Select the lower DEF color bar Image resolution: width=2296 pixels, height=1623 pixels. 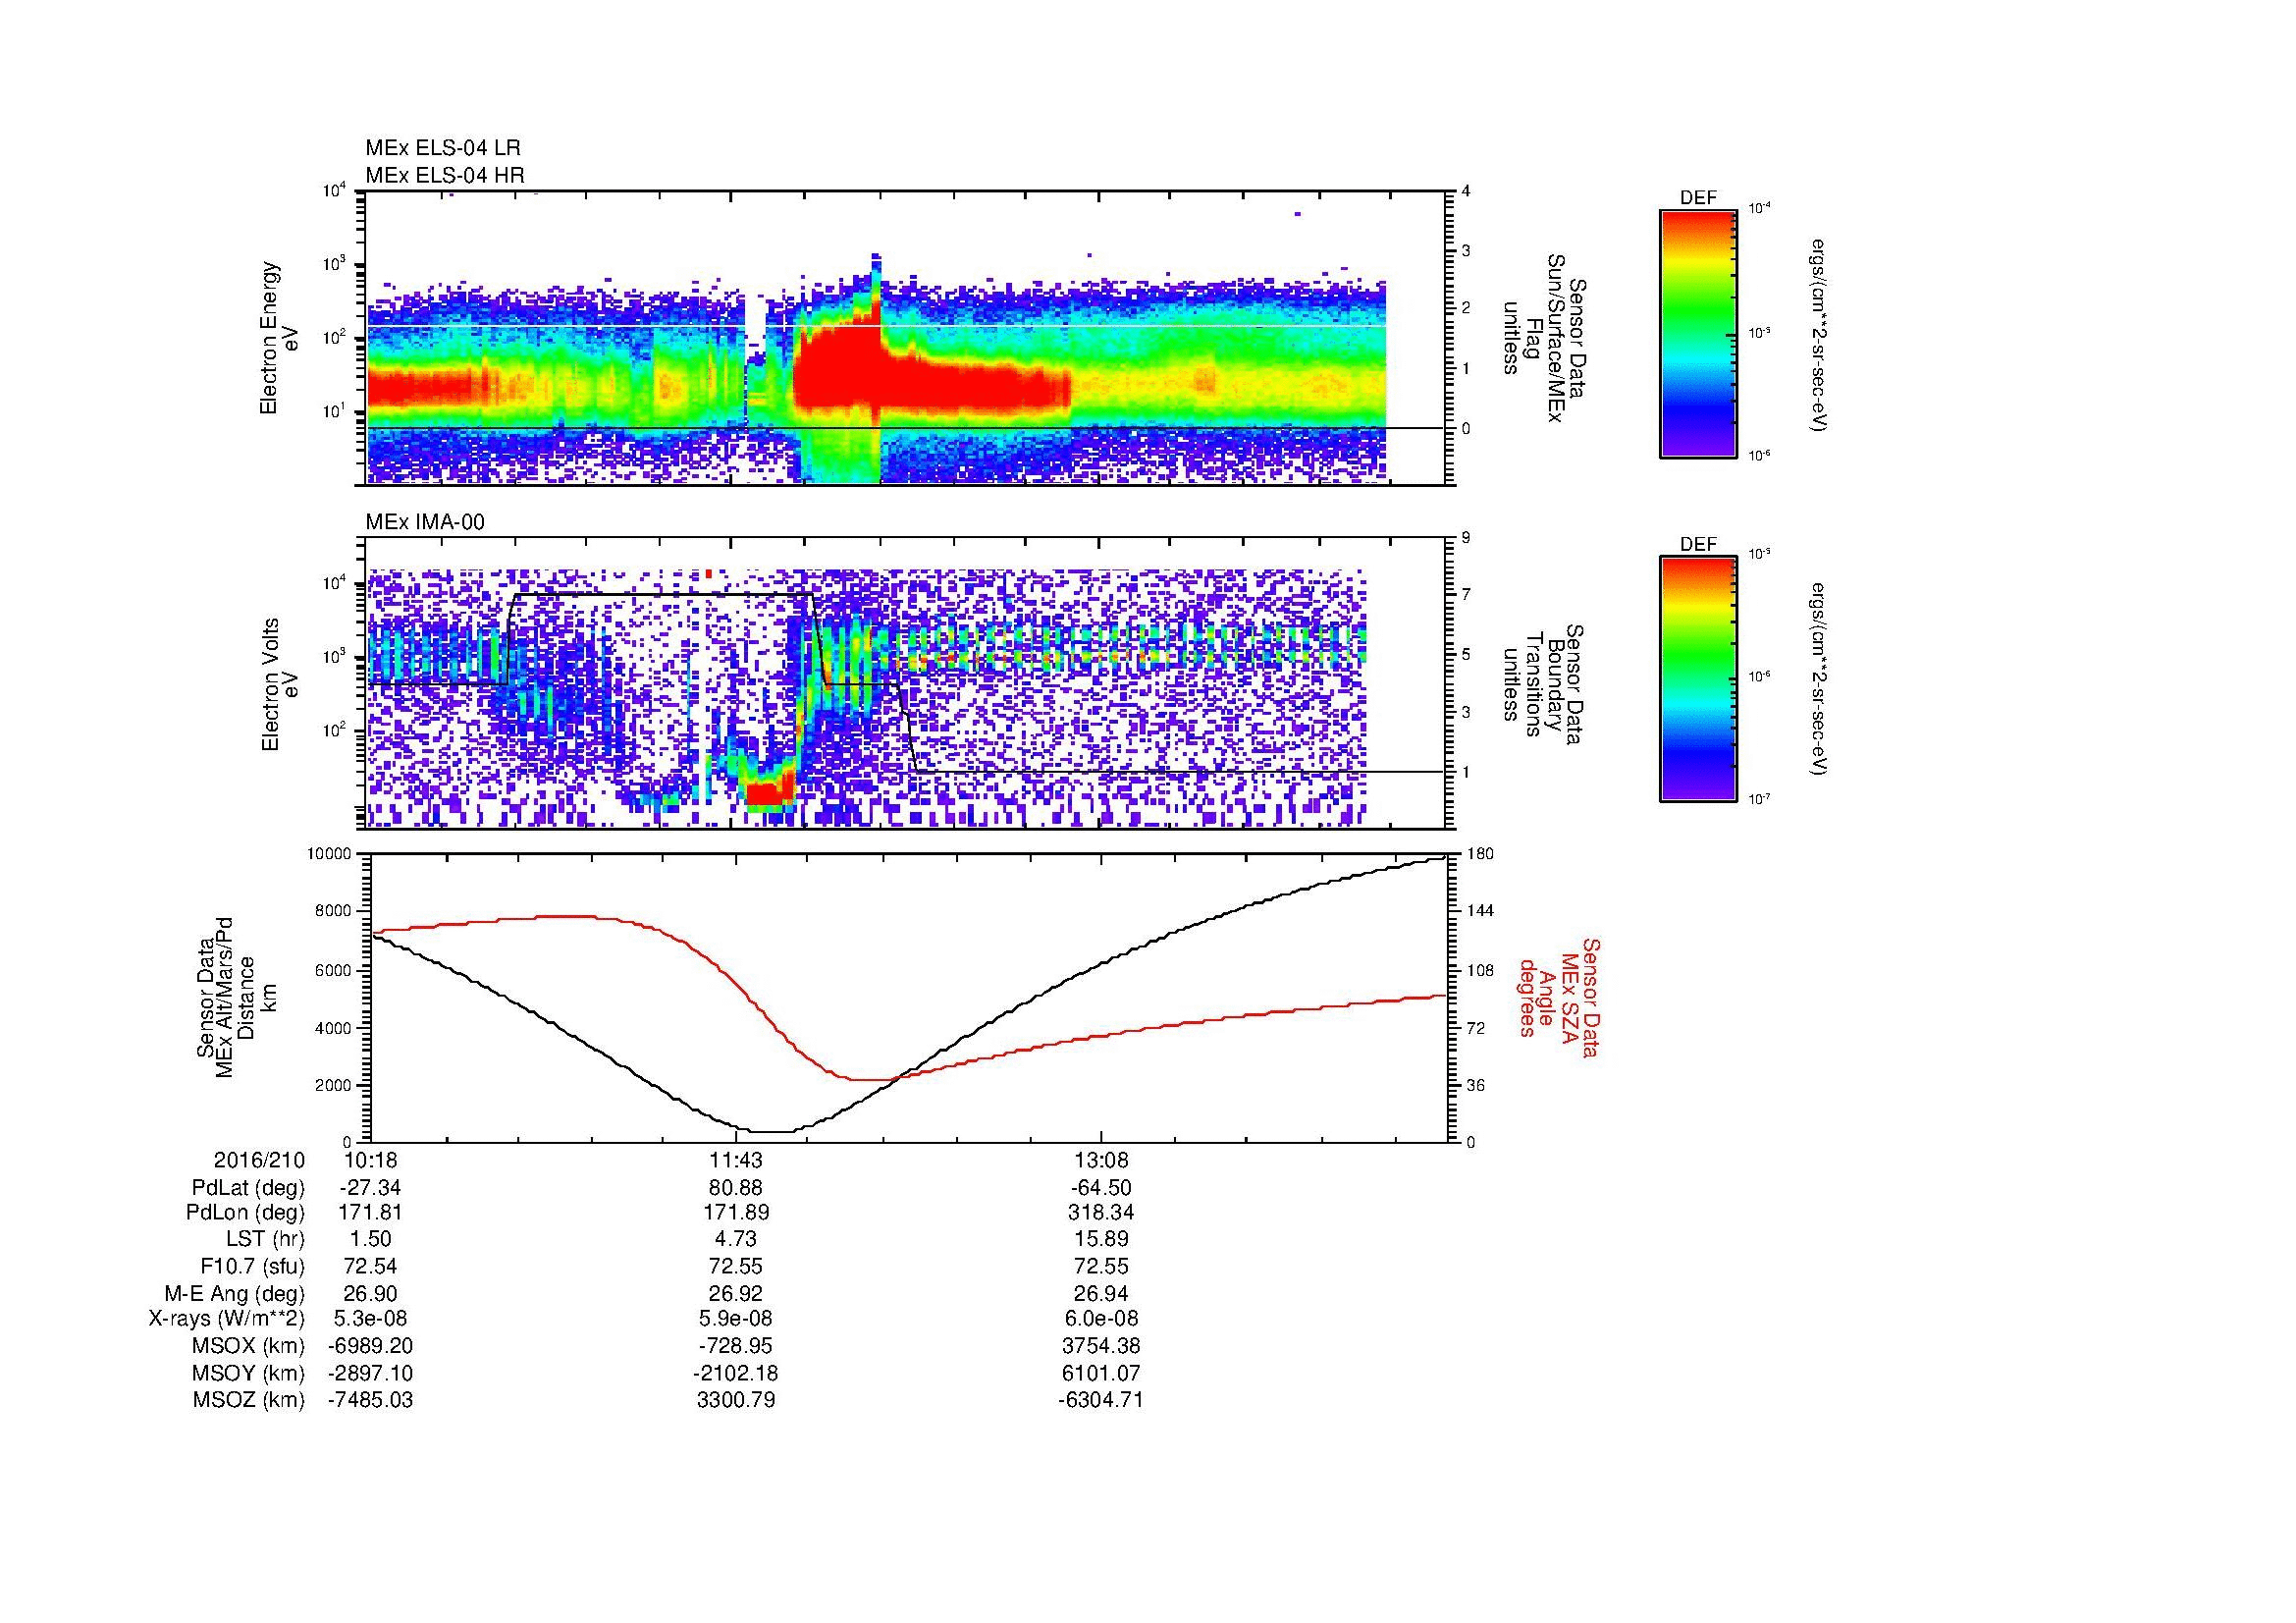[1697, 679]
